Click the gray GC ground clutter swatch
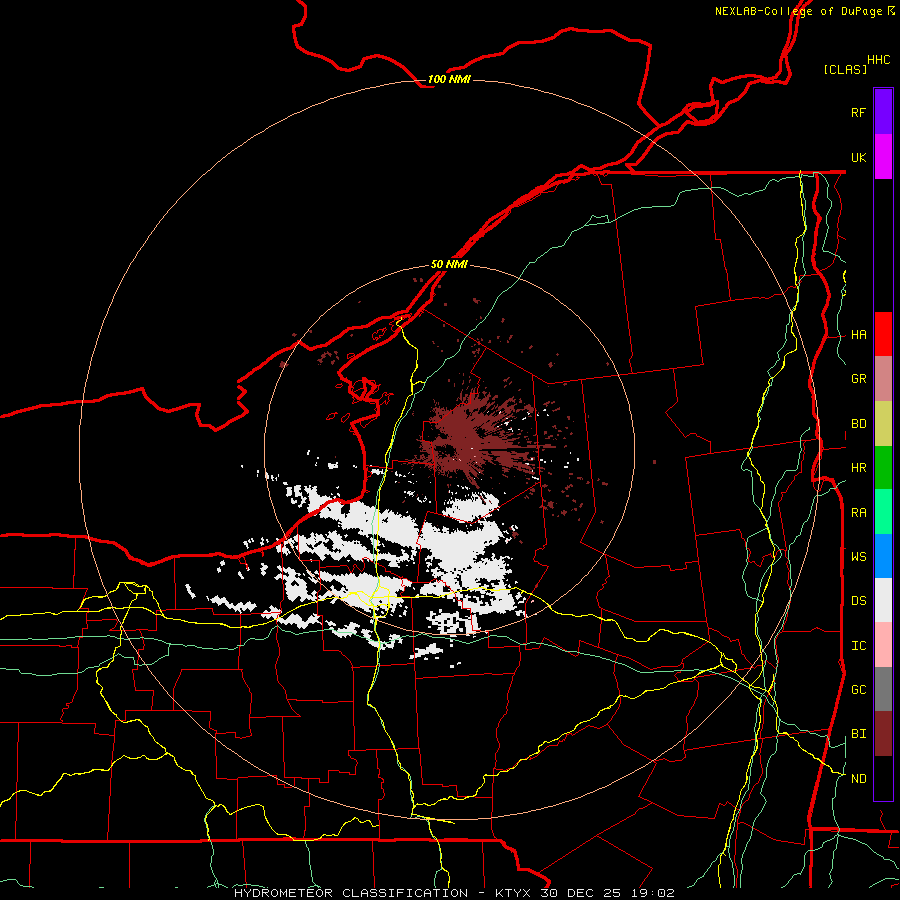 point(883,689)
